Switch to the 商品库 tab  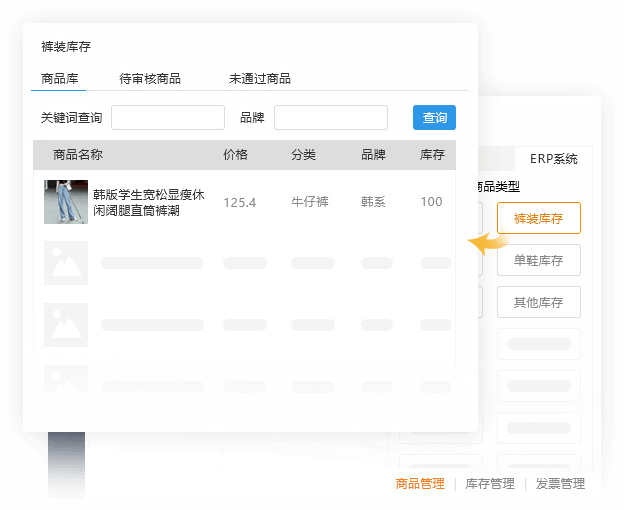click(x=60, y=79)
